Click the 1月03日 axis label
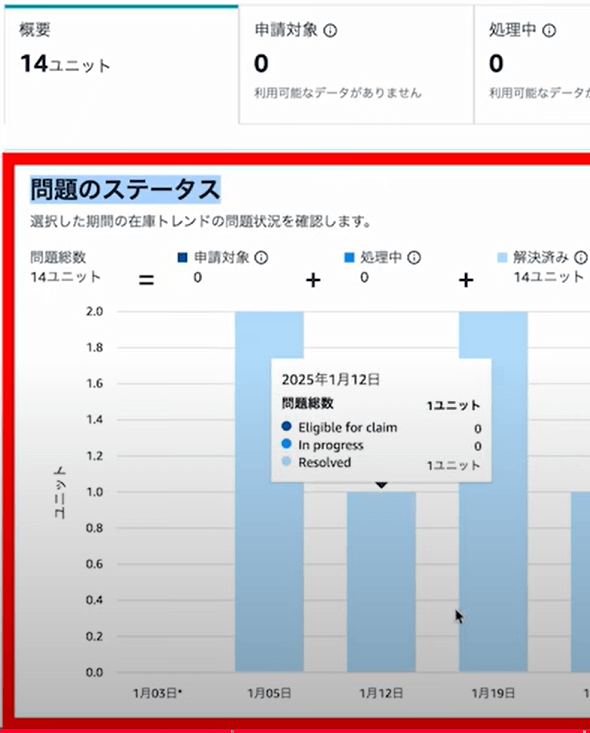The image size is (590, 733). click(157, 693)
